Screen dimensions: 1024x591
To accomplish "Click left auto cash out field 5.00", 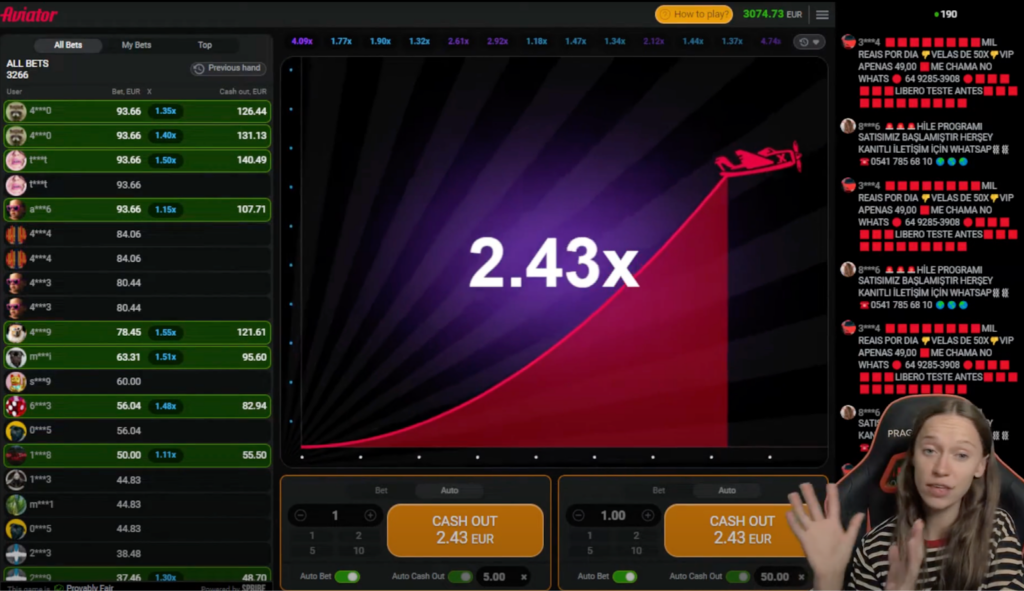I will click(x=494, y=577).
